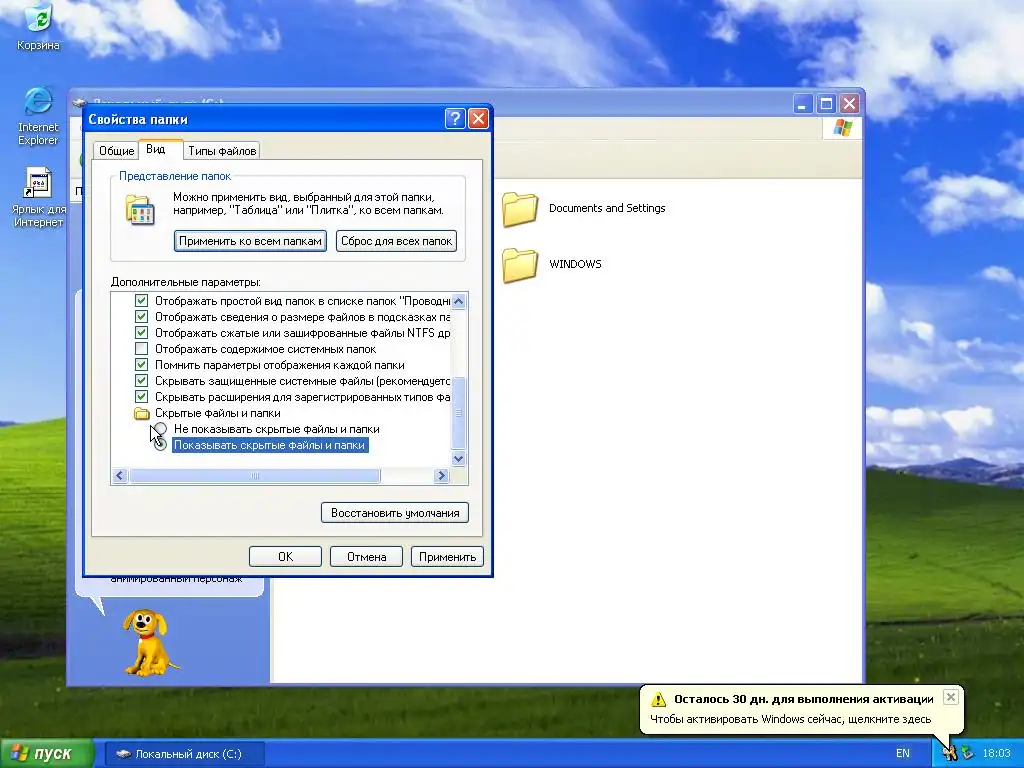Image resolution: width=1024 pixels, height=768 pixels.
Task: Uncheck hide protected system files checkbox
Action: click(x=141, y=381)
